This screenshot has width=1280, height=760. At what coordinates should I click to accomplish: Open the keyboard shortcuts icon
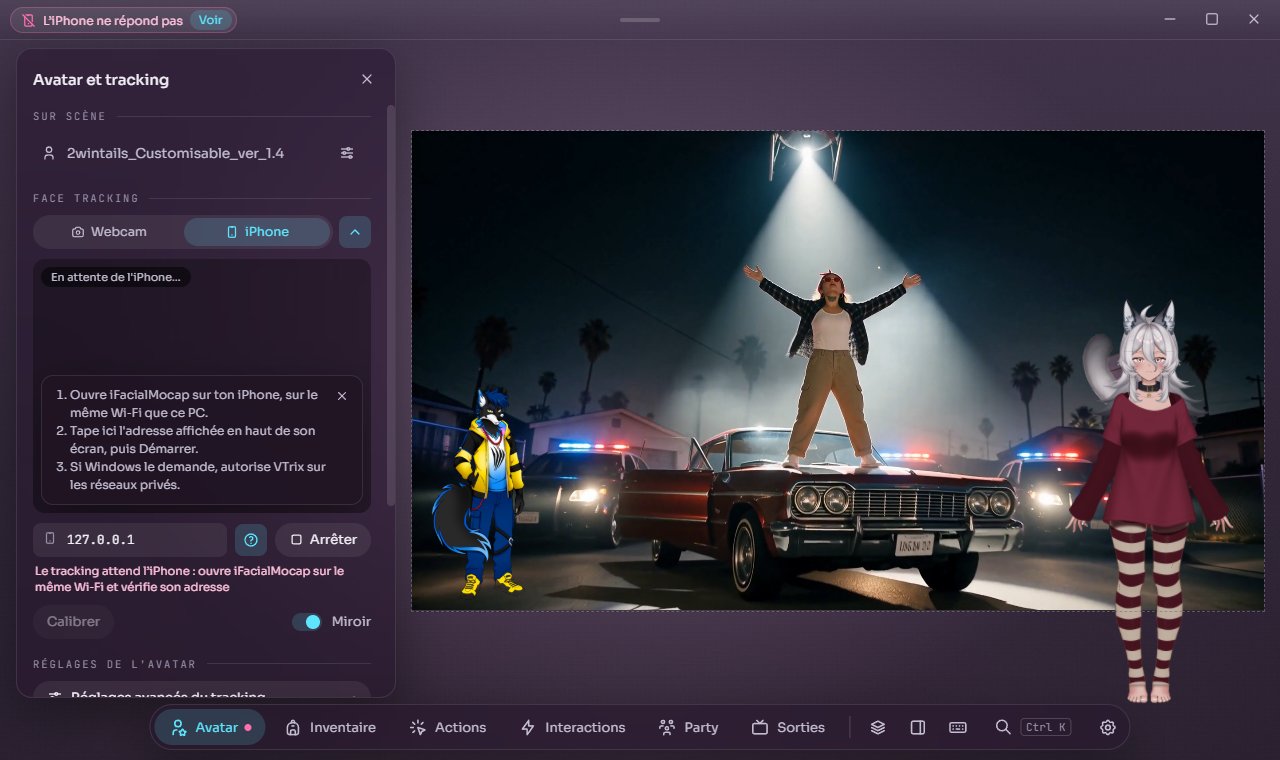pyautogui.click(x=958, y=727)
